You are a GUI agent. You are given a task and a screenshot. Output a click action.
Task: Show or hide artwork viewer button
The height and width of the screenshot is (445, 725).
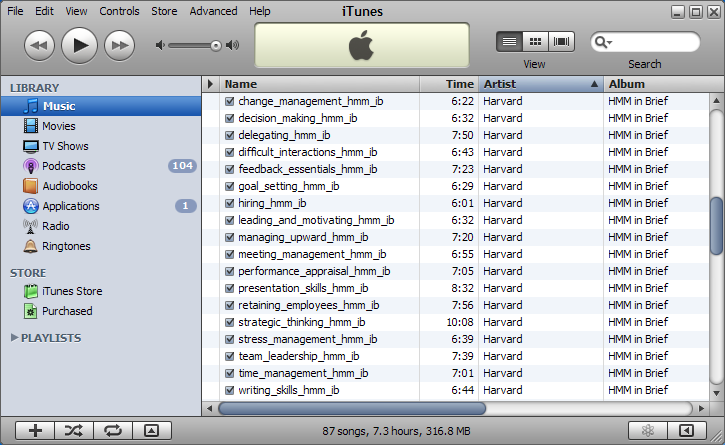pyautogui.click(x=152, y=431)
